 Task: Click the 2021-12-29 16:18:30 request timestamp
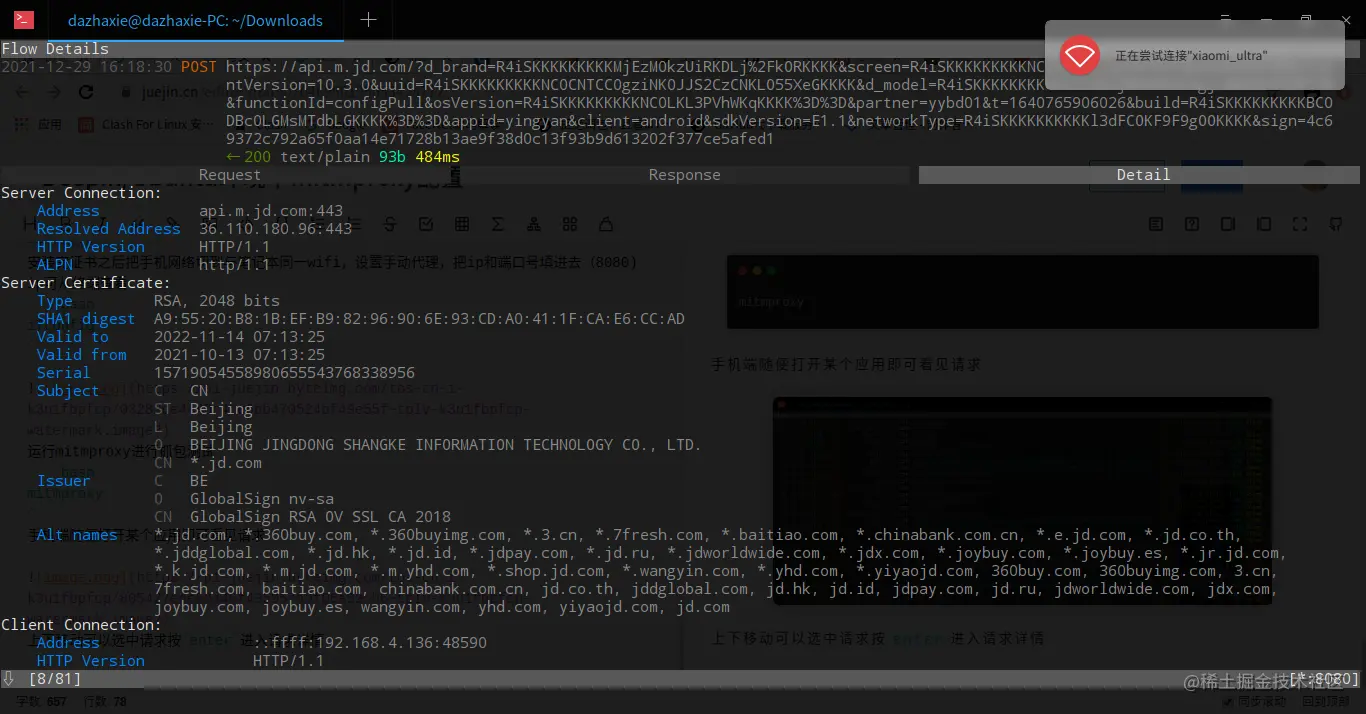86,67
